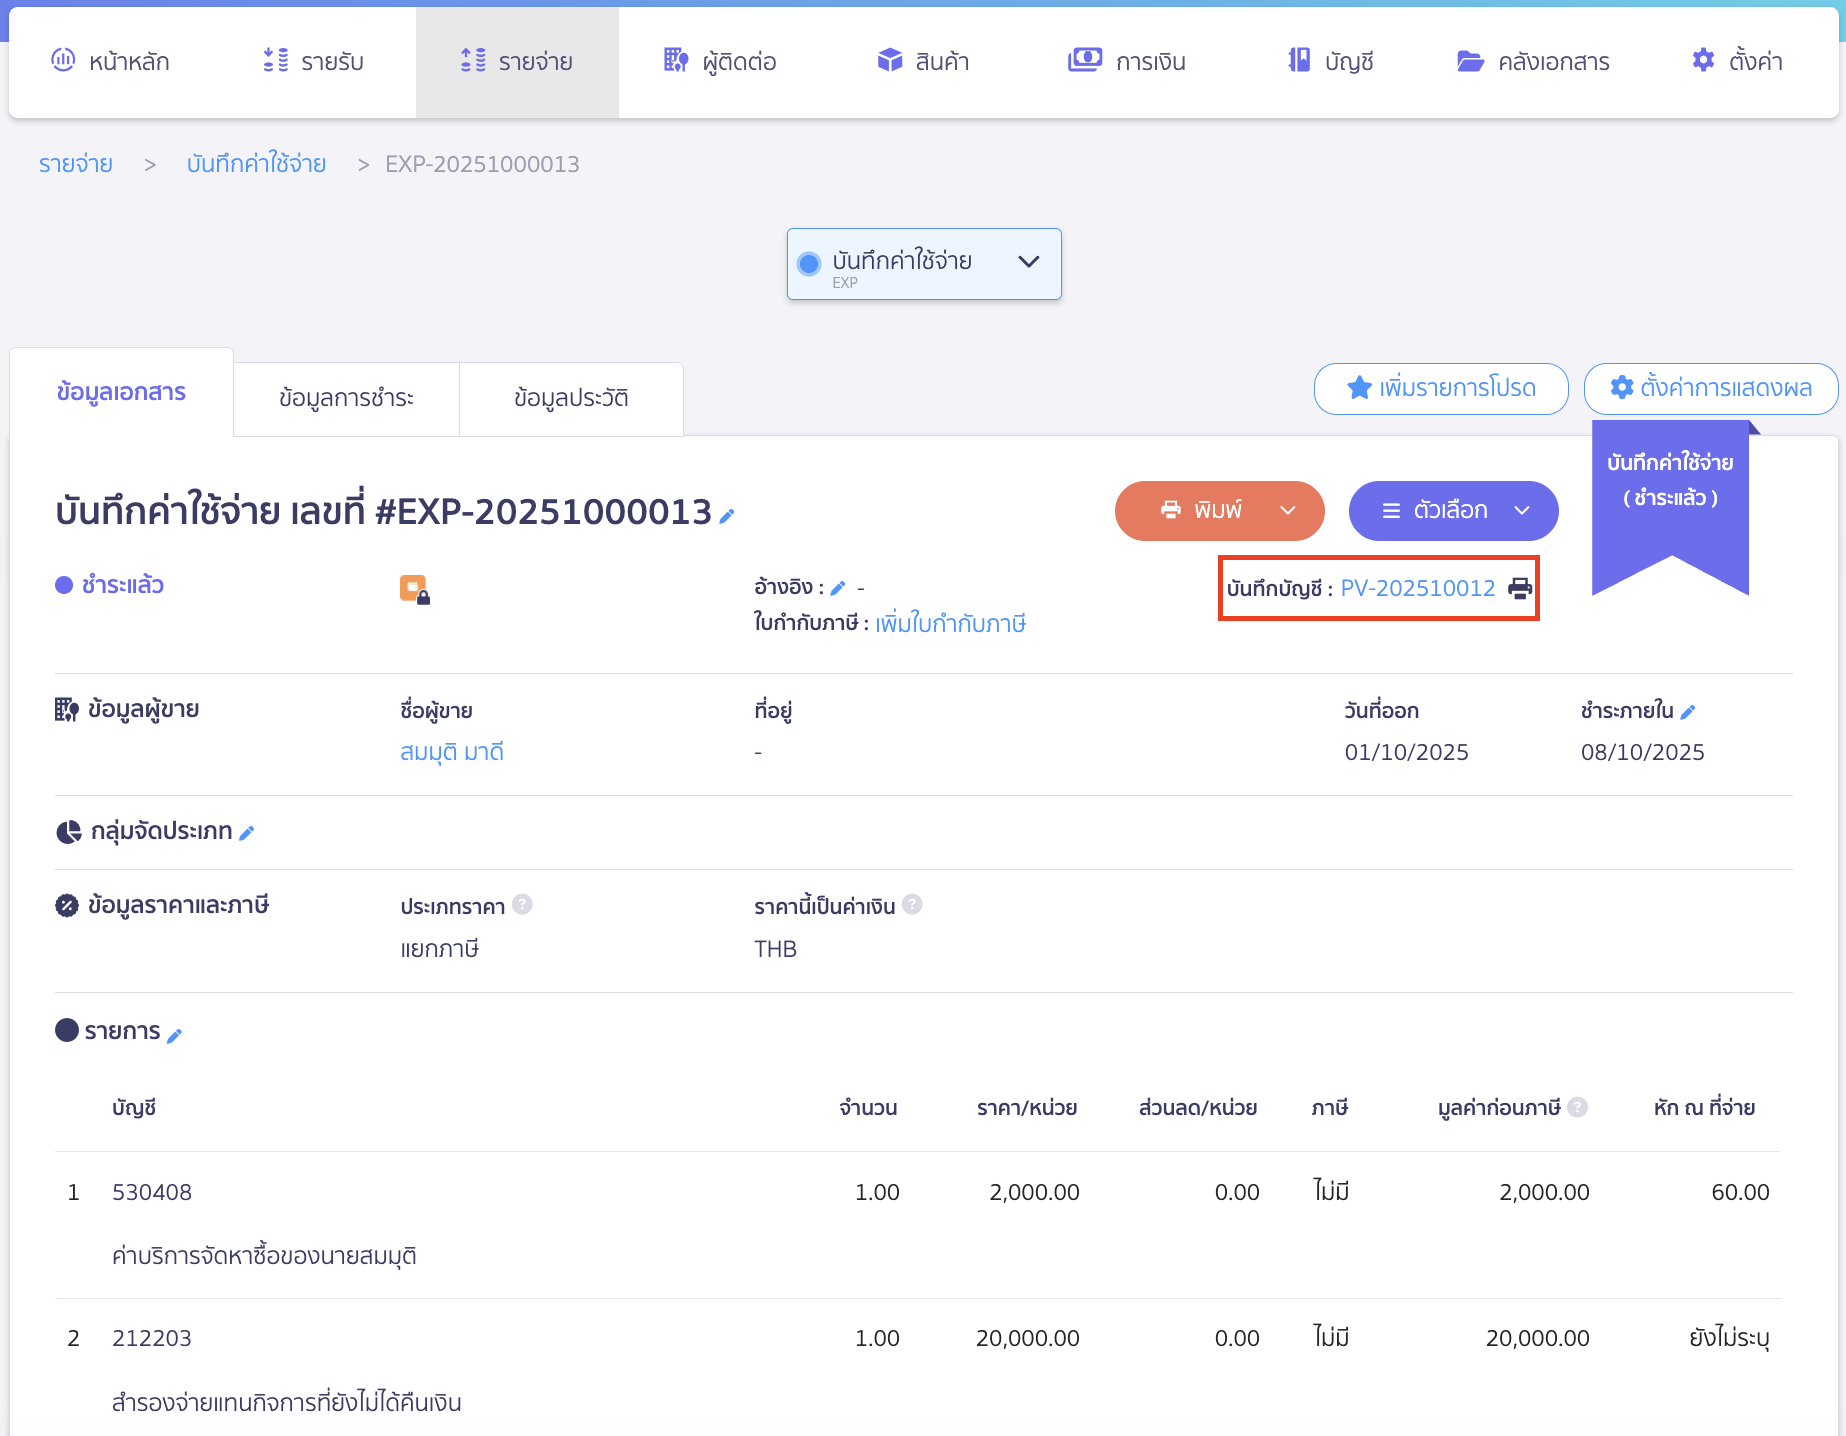The width and height of the screenshot is (1846, 1436).
Task: Click pencil icon beside ชำระภายใน due date
Action: pos(1688,712)
